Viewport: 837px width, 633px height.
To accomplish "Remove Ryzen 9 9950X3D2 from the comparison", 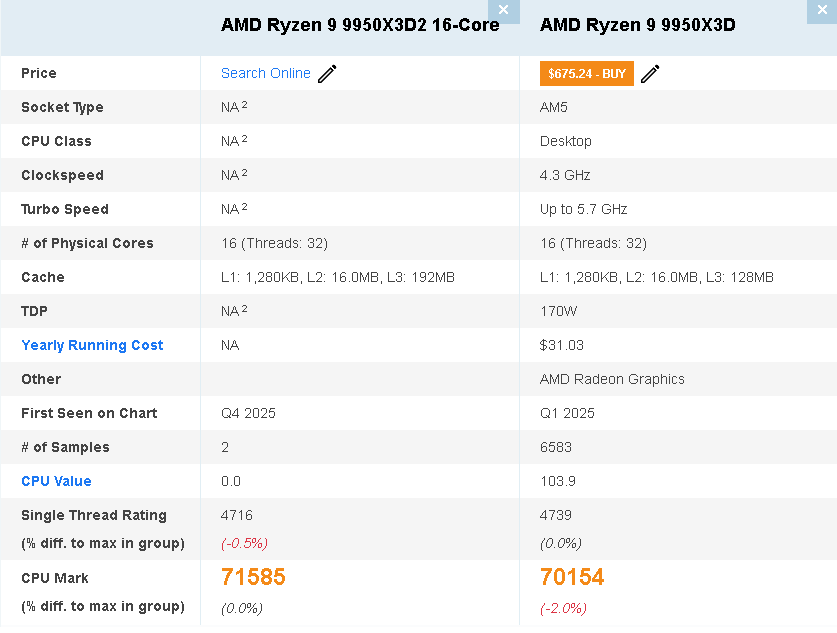I will coord(504,12).
